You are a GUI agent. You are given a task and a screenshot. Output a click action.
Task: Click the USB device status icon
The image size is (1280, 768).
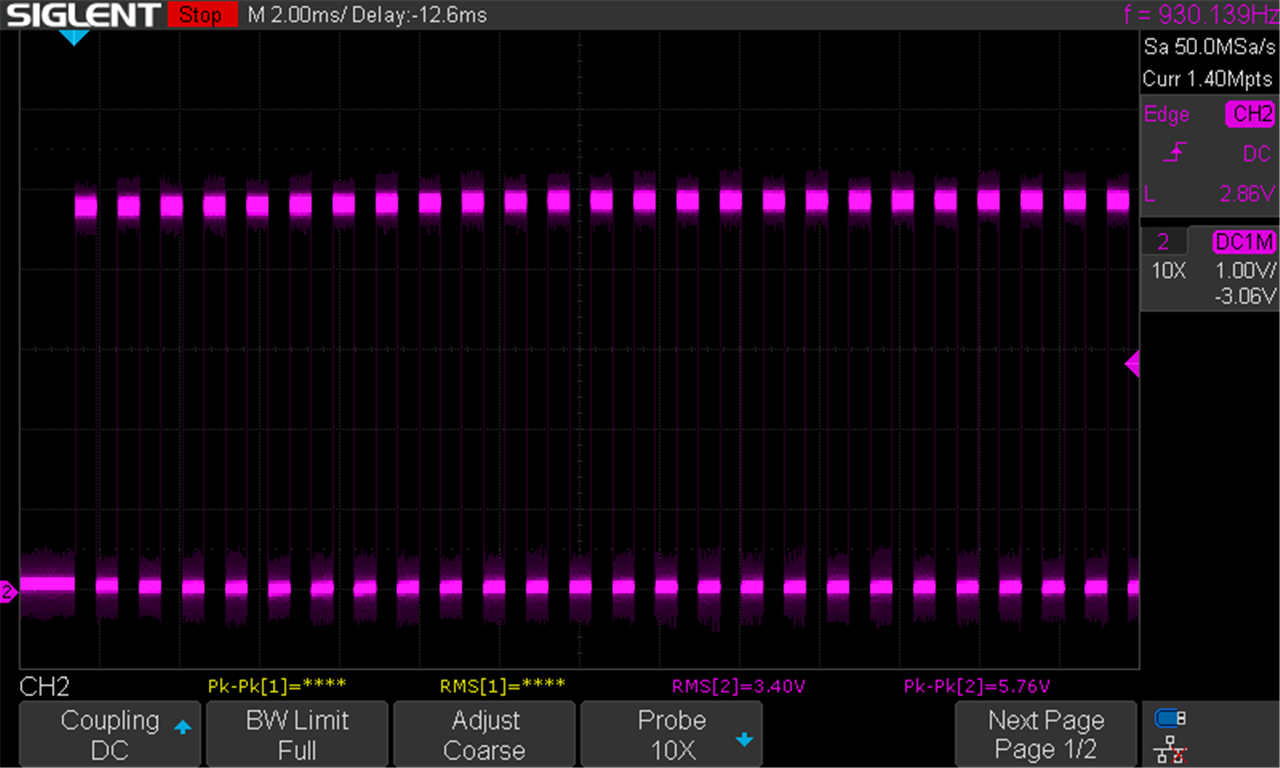coord(1169,717)
